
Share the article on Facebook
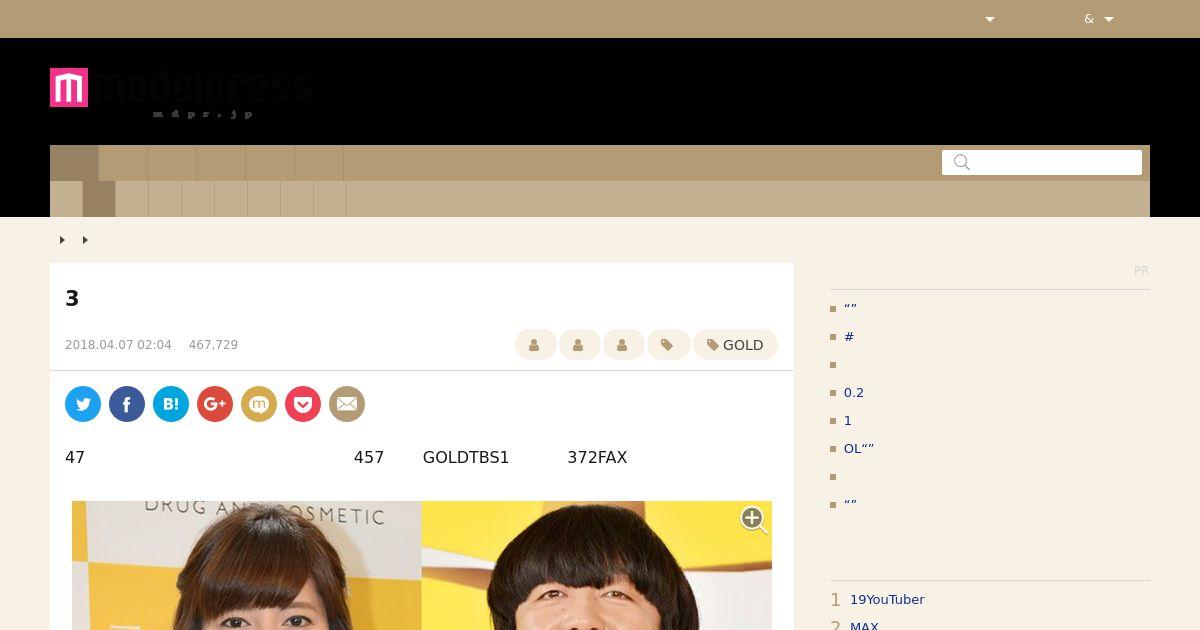pos(127,404)
